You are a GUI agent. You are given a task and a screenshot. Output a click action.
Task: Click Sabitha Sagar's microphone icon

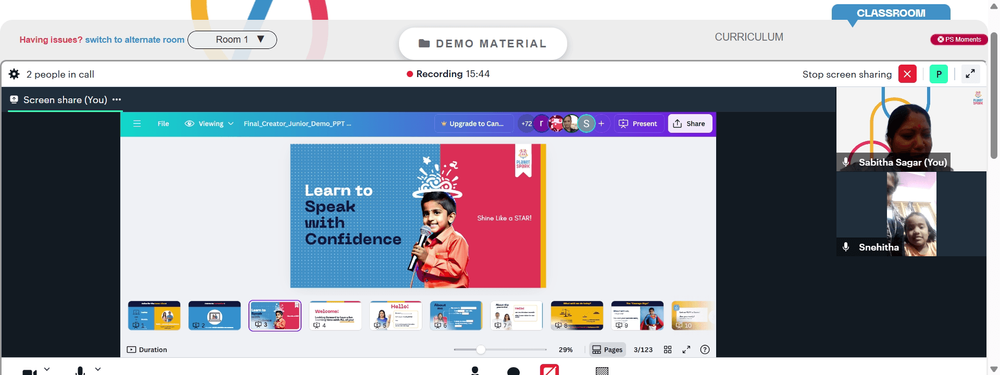click(846, 162)
